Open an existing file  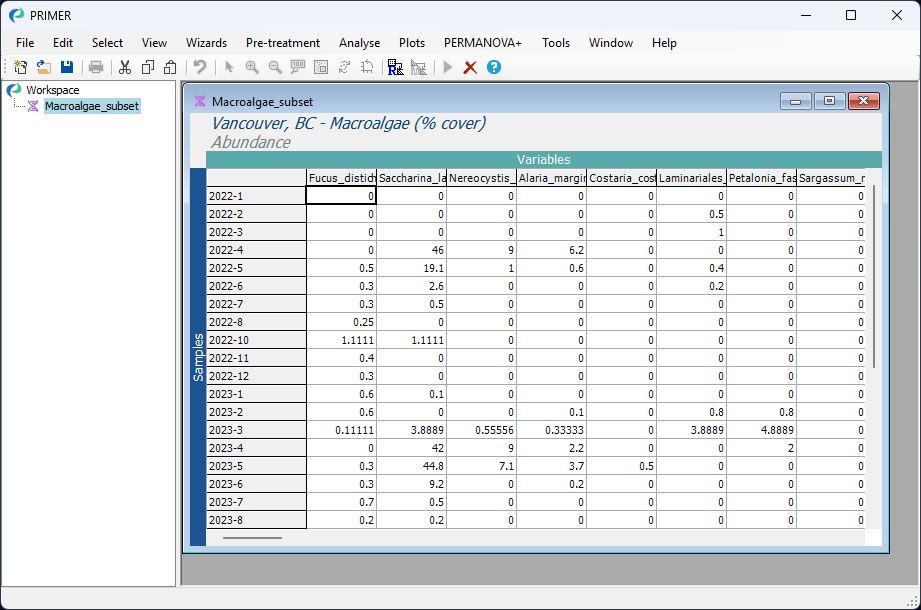coord(43,67)
